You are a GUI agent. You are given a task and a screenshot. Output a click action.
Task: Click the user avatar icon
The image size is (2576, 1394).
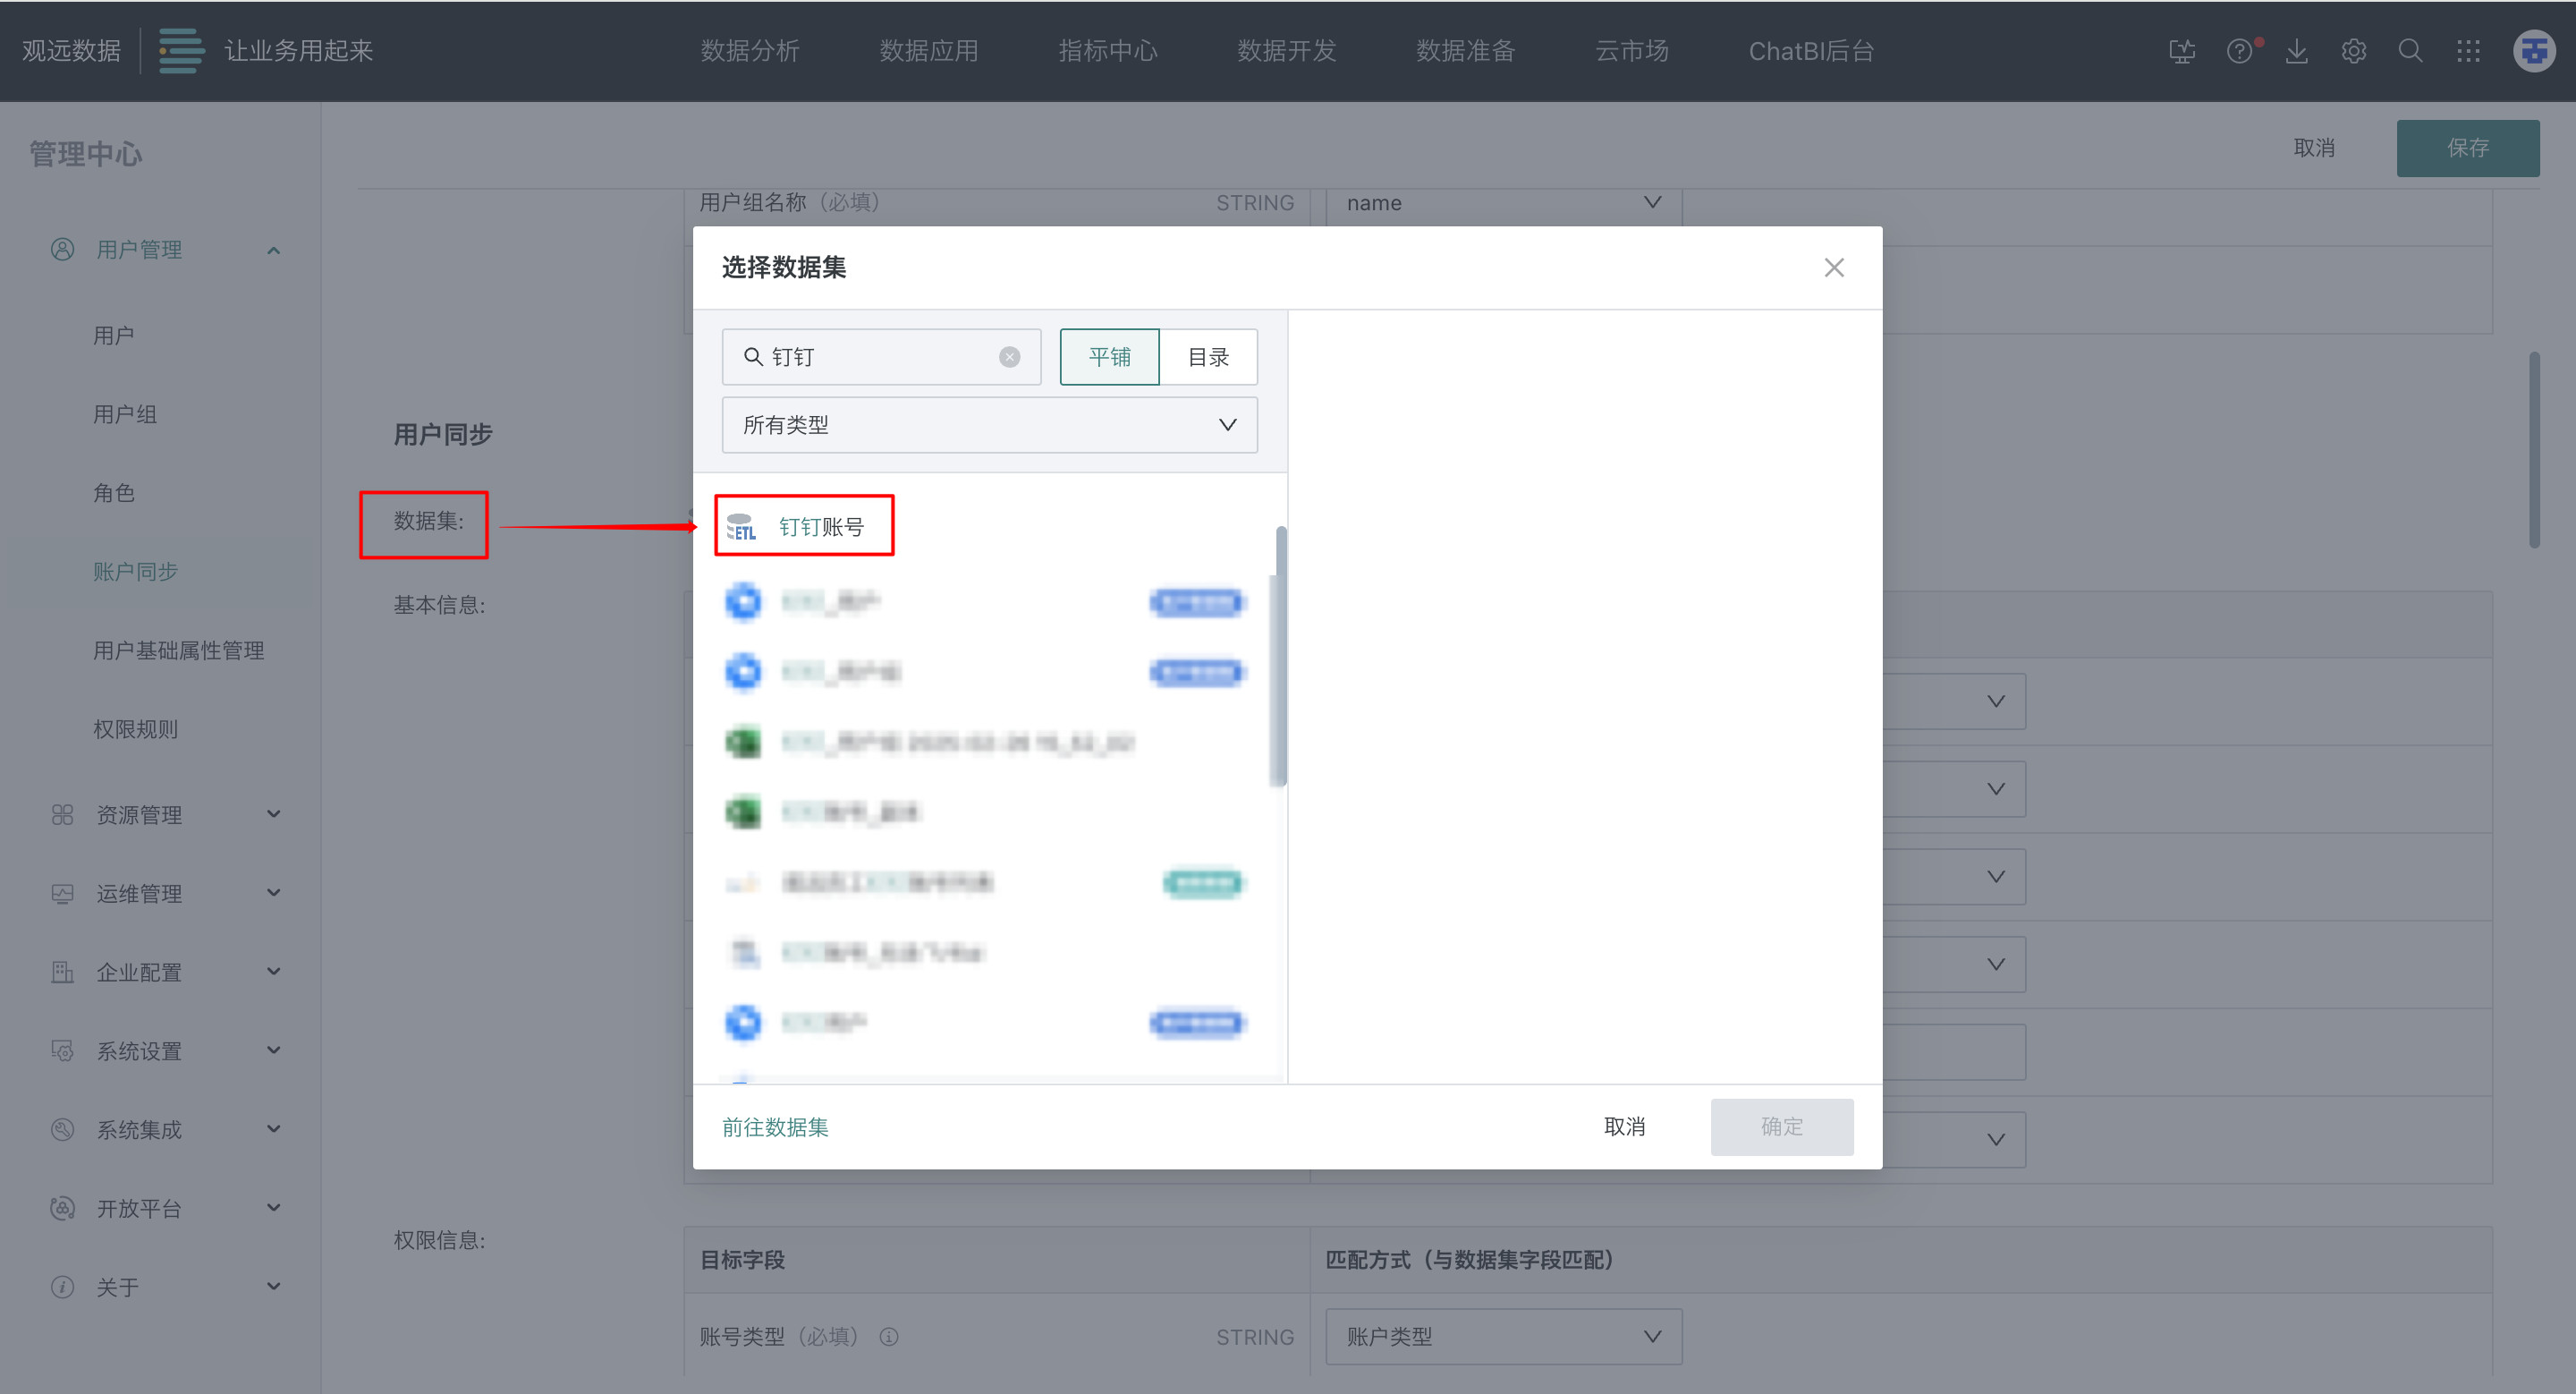pyautogui.click(x=2534, y=51)
